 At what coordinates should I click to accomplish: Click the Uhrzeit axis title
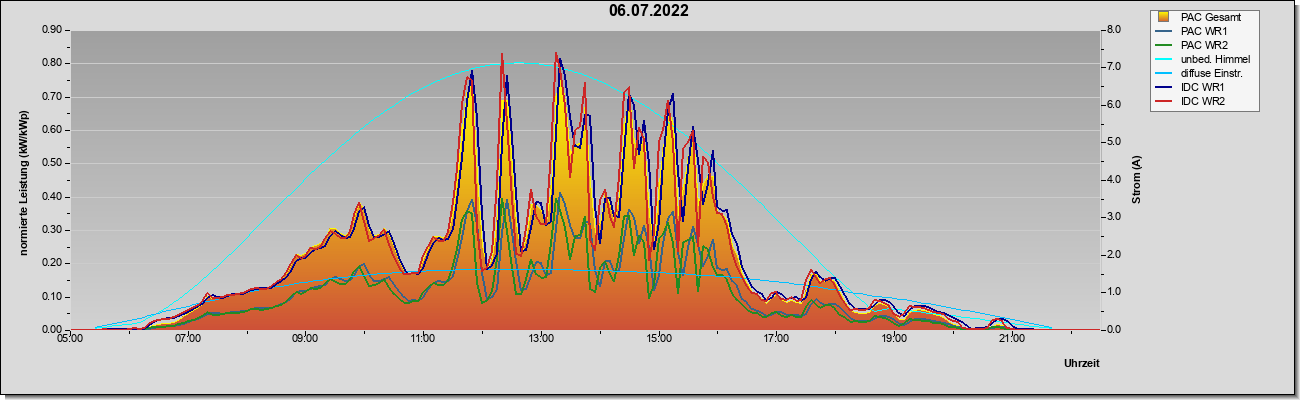[1082, 364]
